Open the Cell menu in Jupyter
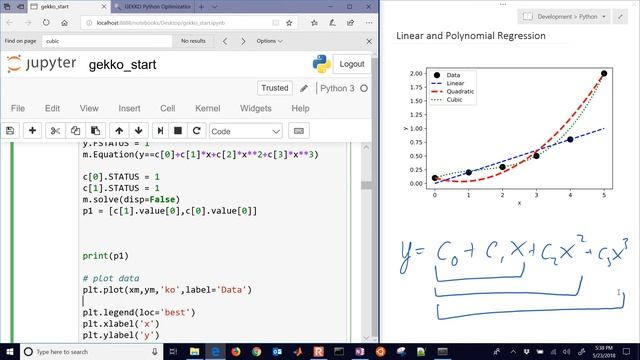The width and height of the screenshot is (640, 360). coord(168,108)
